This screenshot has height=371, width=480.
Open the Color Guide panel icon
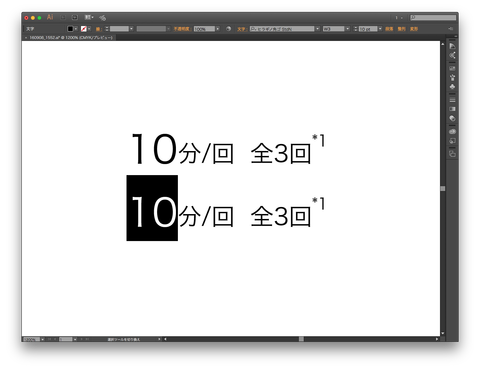(x=452, y=46)
